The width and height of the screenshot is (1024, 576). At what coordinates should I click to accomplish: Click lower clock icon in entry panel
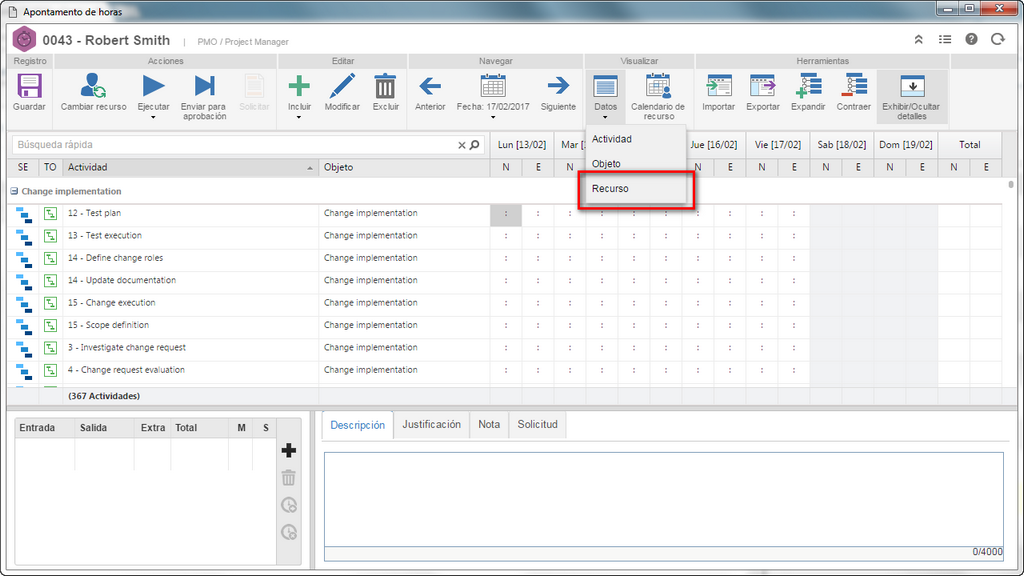tap(289, 532)
